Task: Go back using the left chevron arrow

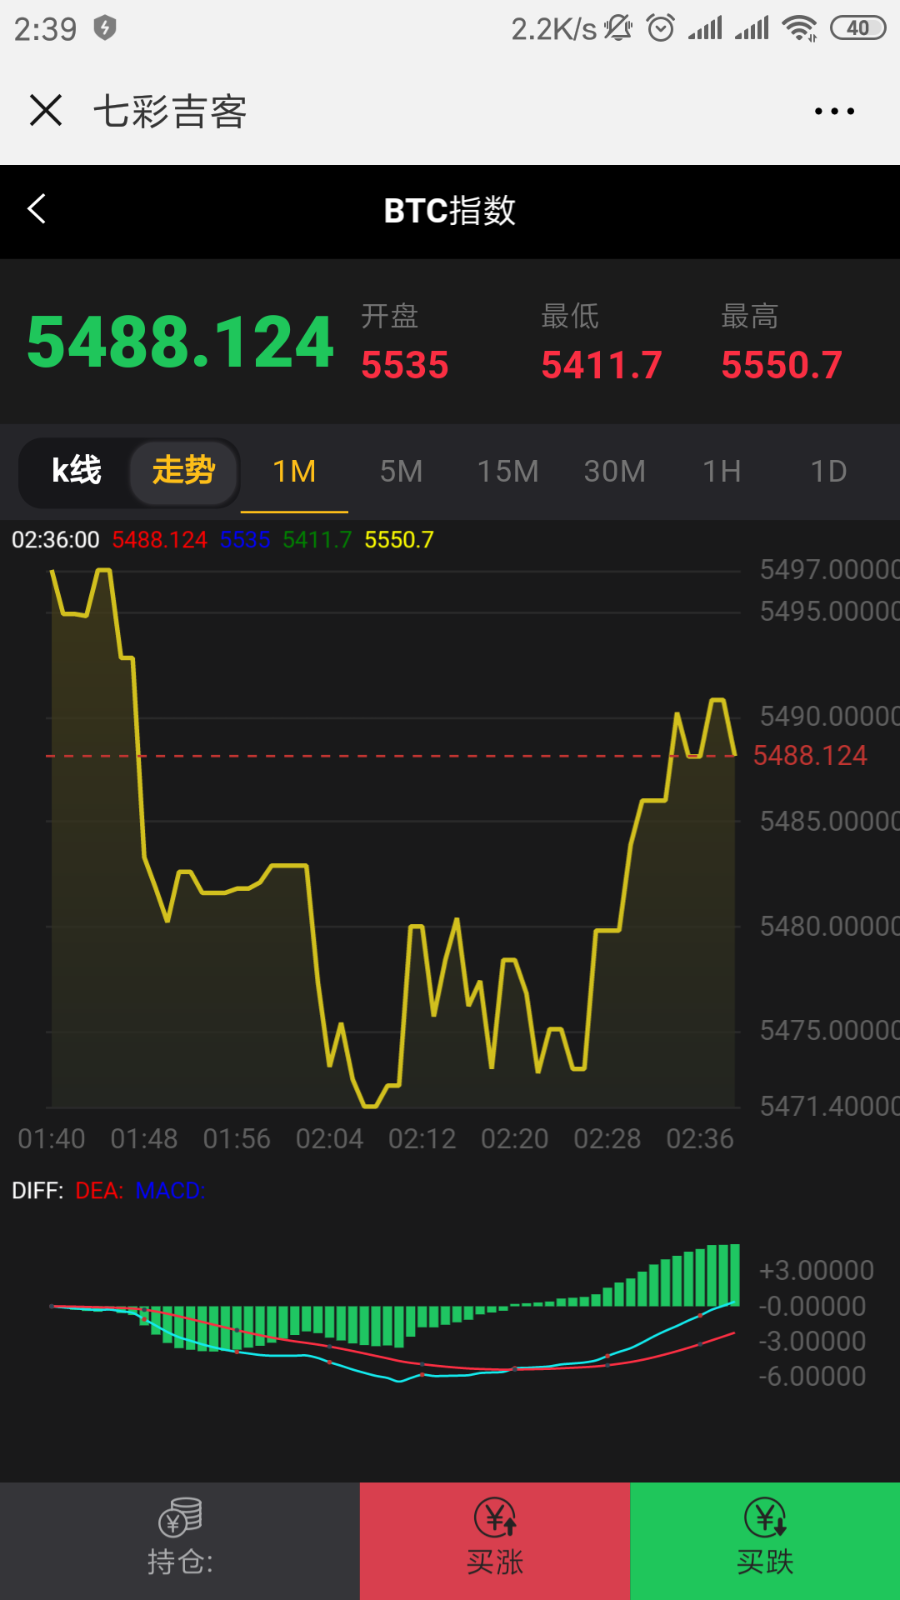Action: (x=38, y=209)
